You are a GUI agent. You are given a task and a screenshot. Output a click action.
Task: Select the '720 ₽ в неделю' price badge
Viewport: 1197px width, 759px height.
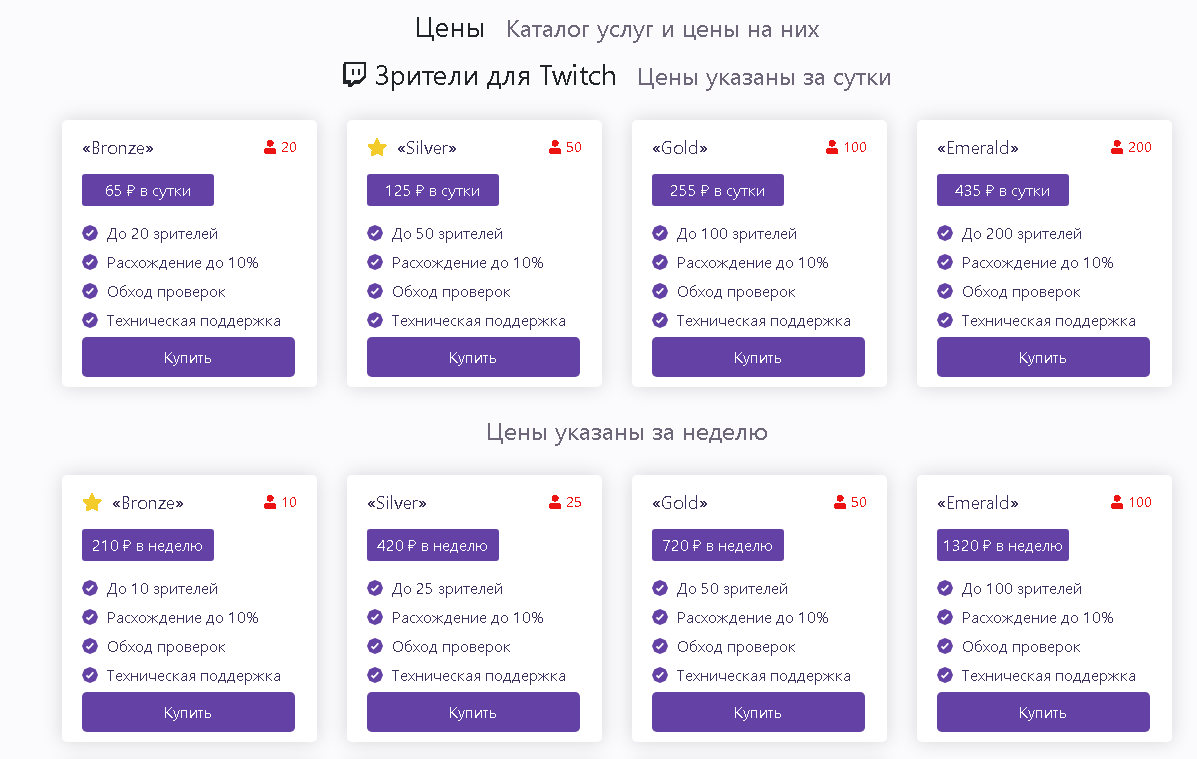tap(718, 545)
